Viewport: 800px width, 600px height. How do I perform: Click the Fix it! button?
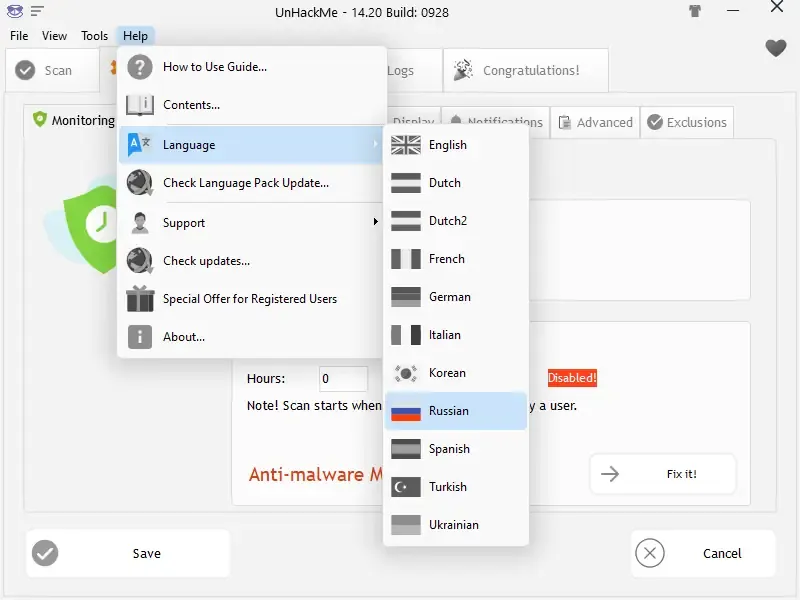tap(663, 474)
